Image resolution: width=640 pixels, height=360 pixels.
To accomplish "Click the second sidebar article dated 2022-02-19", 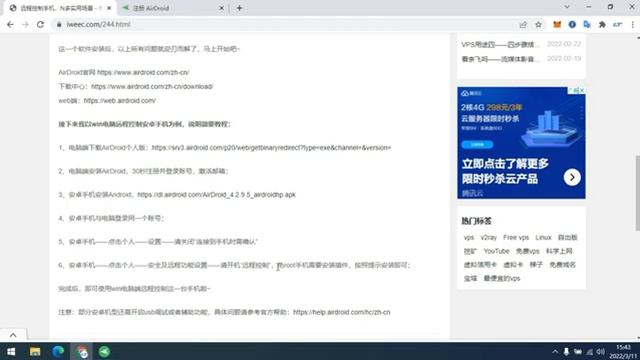I will click(x=500, y=59).
